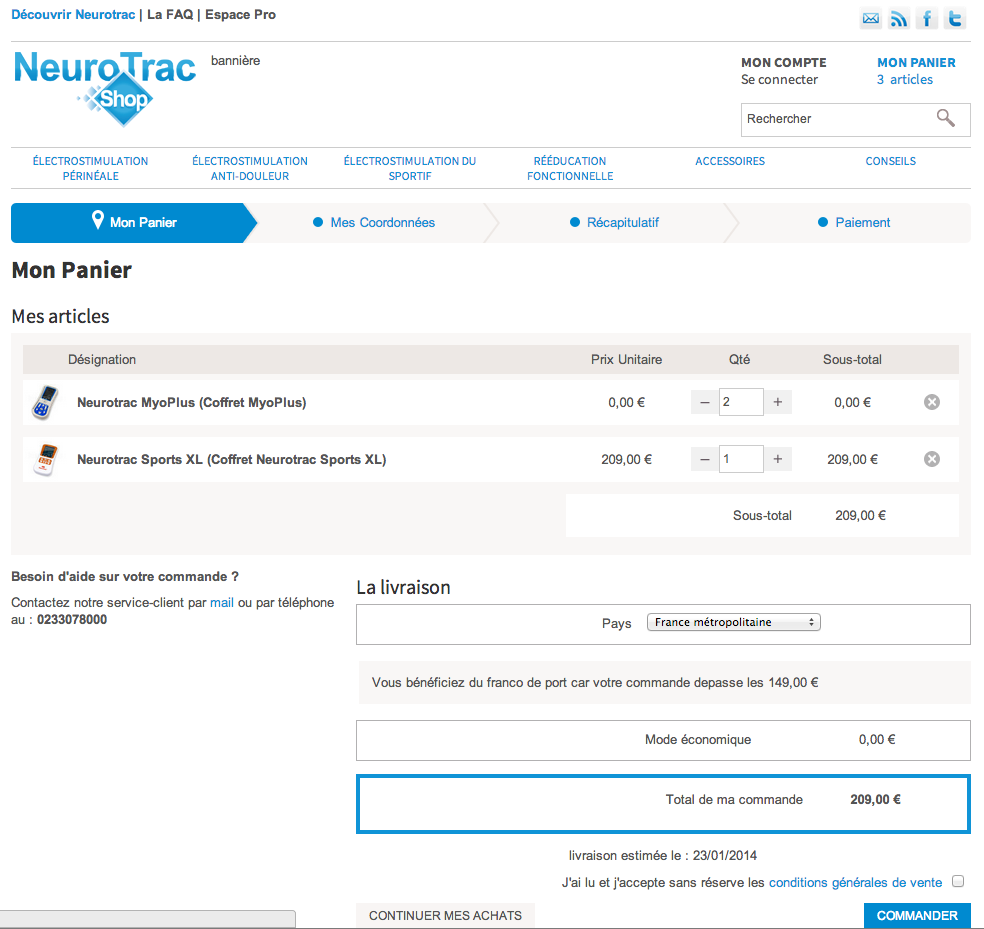Open Électrostimulation Anti-Douleur menu
The width and height of the screenshot is (984, 929).
[x=250, y=169]
